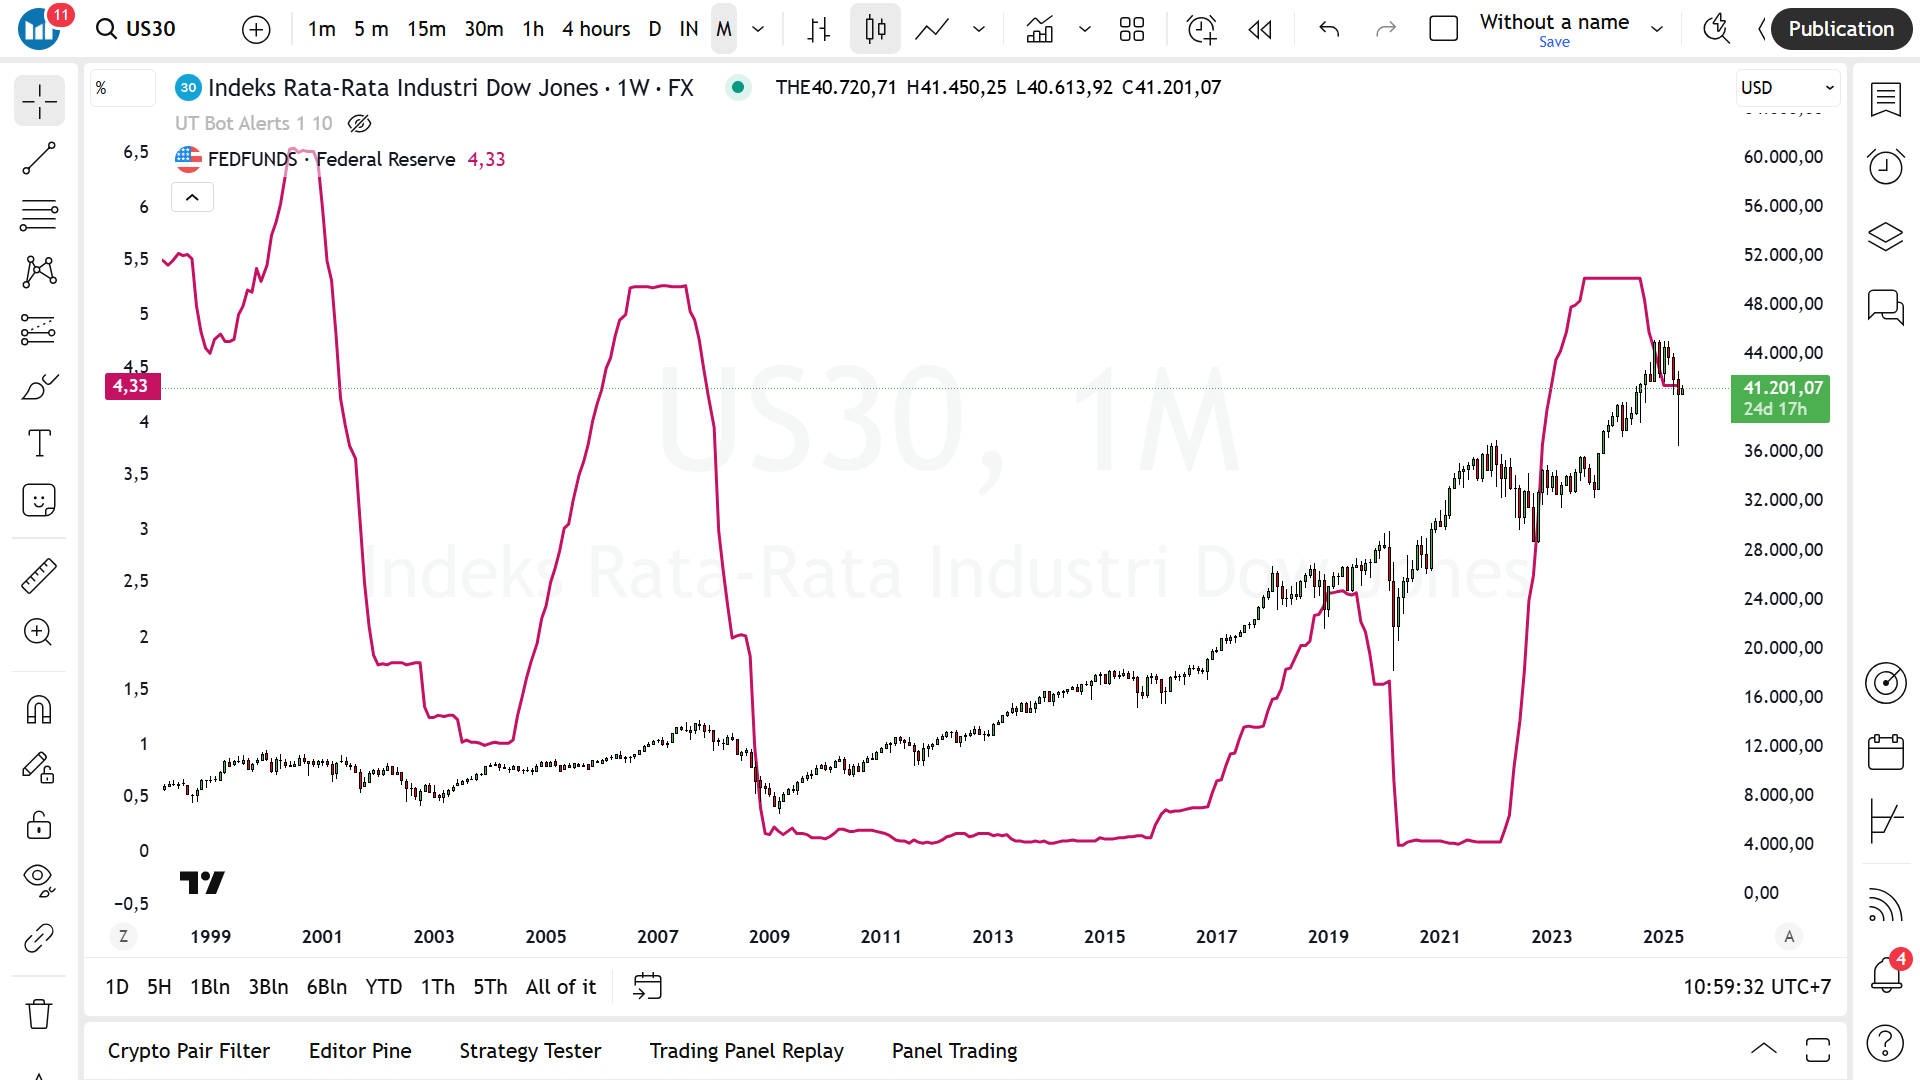Open the Editor Pine tab
This screenshot has width=1920, height=1080.
point(360,1050)
